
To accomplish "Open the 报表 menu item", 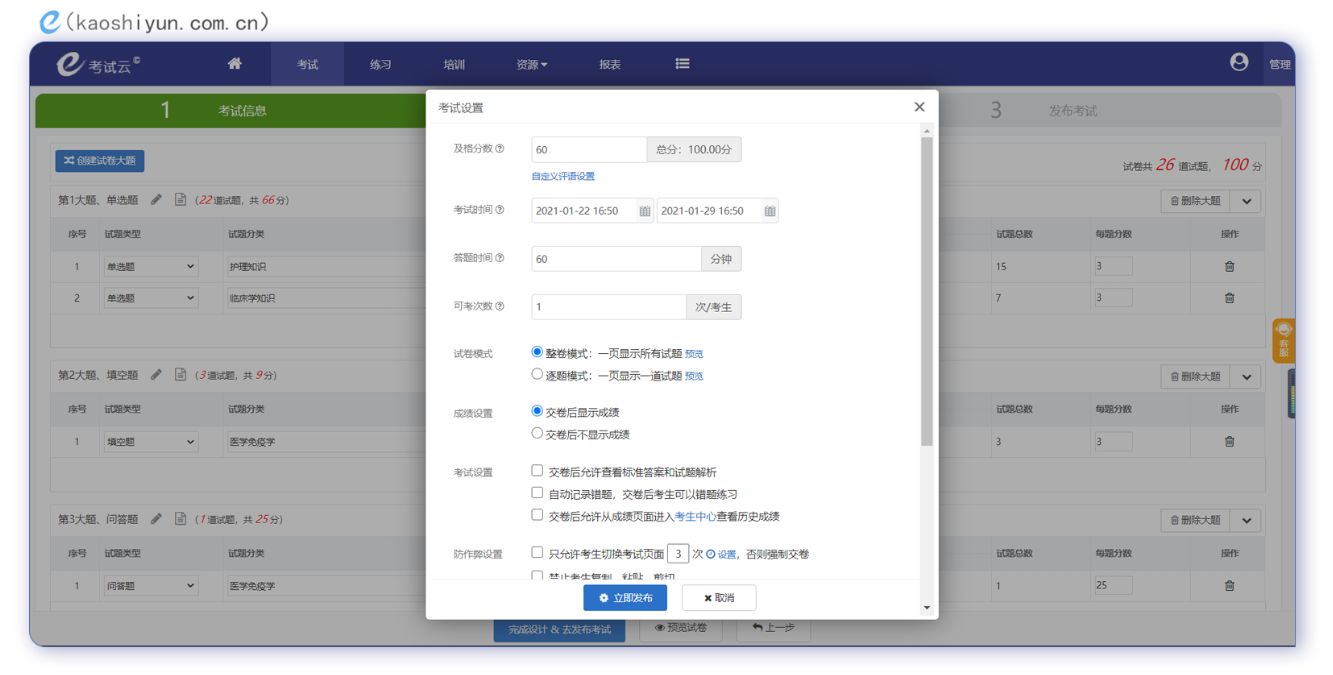I will click(x=609, y=65).
